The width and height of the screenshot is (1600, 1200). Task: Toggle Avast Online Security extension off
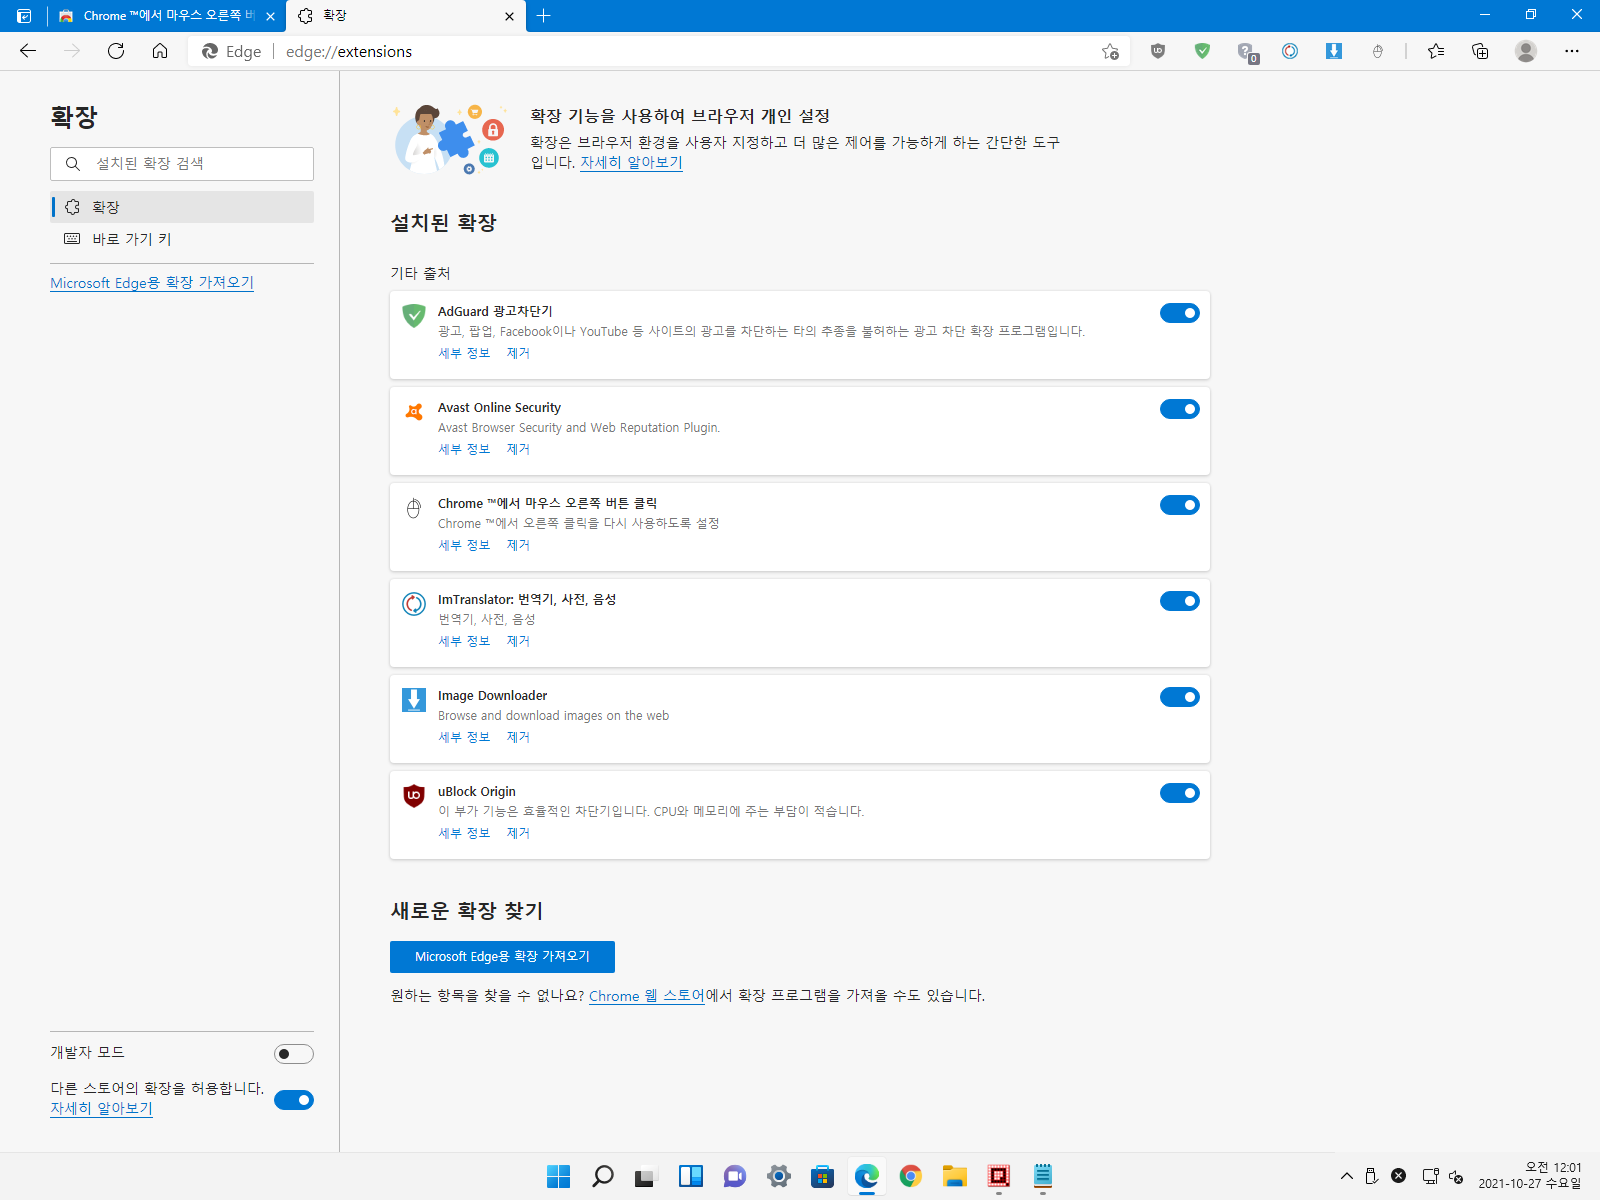(x=1180, y=409)
